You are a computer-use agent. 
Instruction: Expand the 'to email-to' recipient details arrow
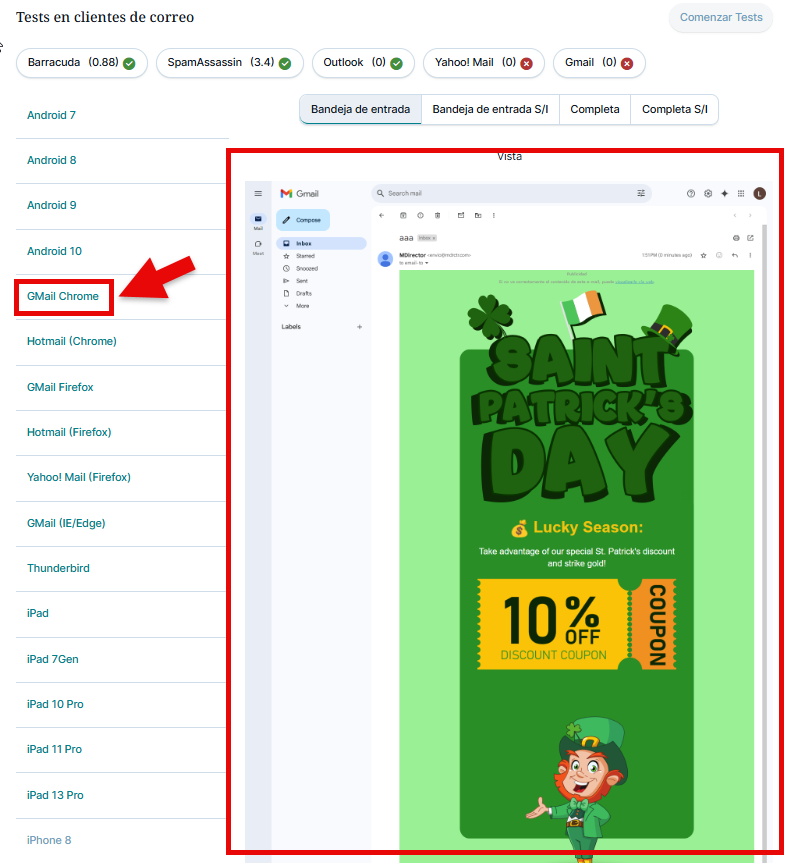click(x=427, y=262)
